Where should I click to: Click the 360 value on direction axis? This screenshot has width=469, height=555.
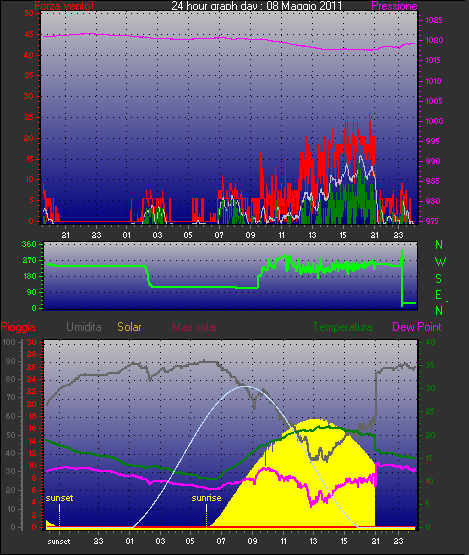29,244
